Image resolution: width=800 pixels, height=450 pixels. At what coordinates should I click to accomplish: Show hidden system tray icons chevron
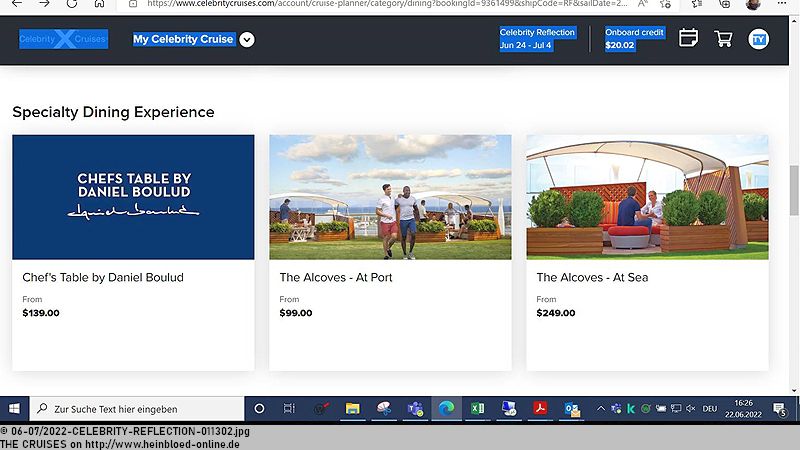point(601,409)
